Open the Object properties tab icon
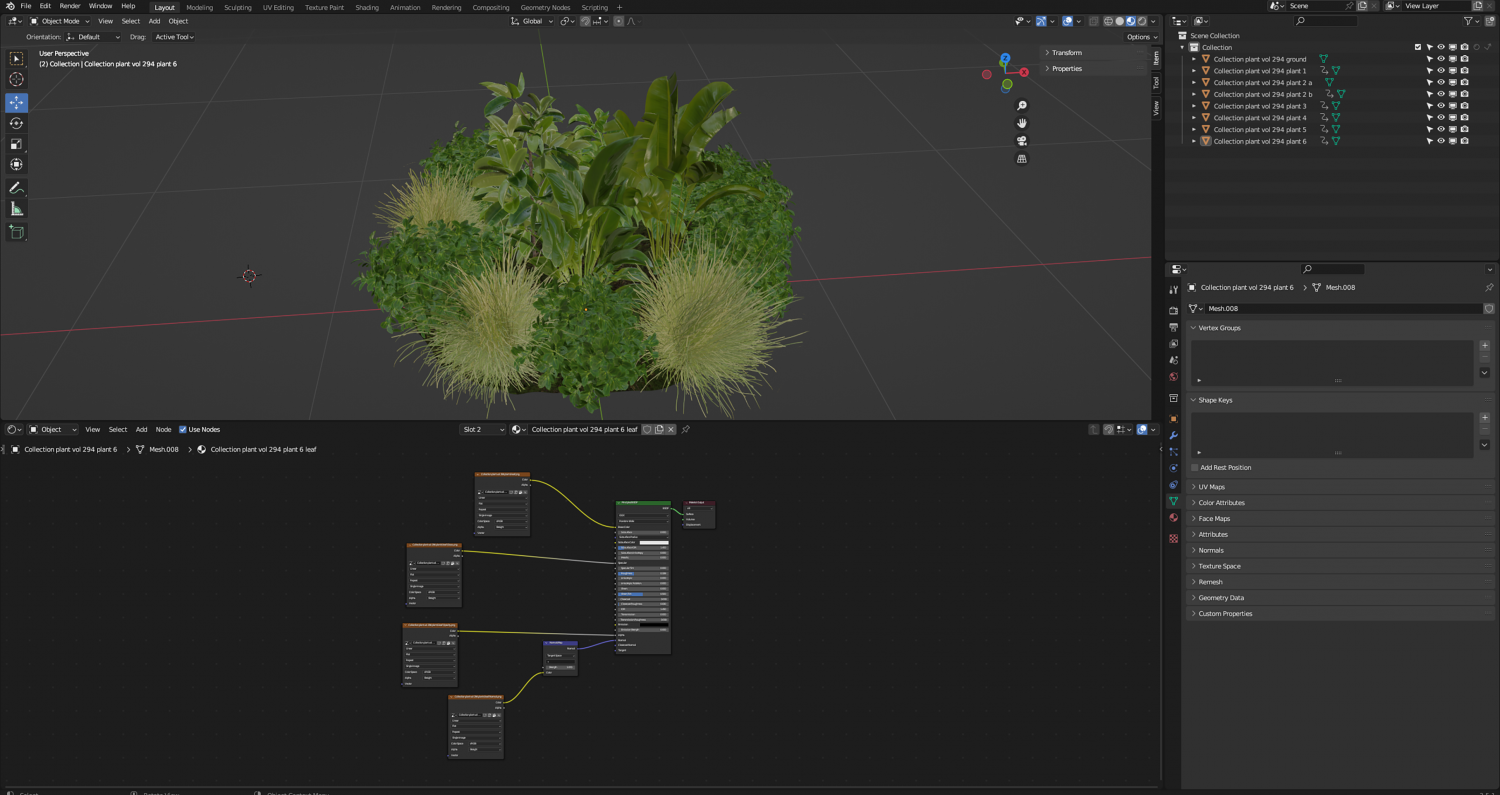The width and height of the screenshot is (1500, 795). pyautogui.click(x=1174, y=419)
